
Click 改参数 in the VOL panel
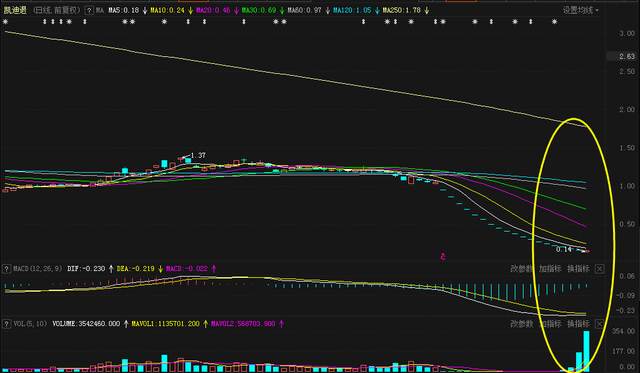click(522, 324)
